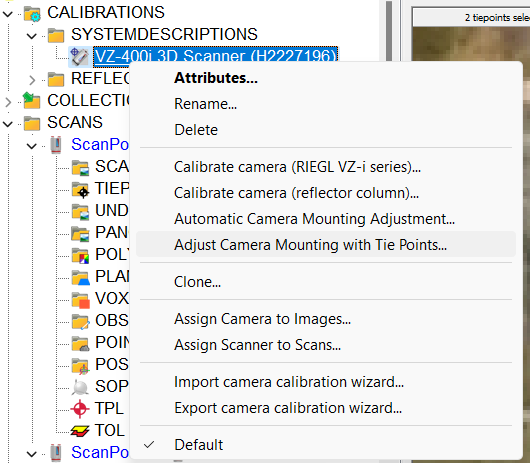The width and height of the screenshot is (530, 463).
Task: Collapse the first ScanPo node
Action: coord(32,146)
